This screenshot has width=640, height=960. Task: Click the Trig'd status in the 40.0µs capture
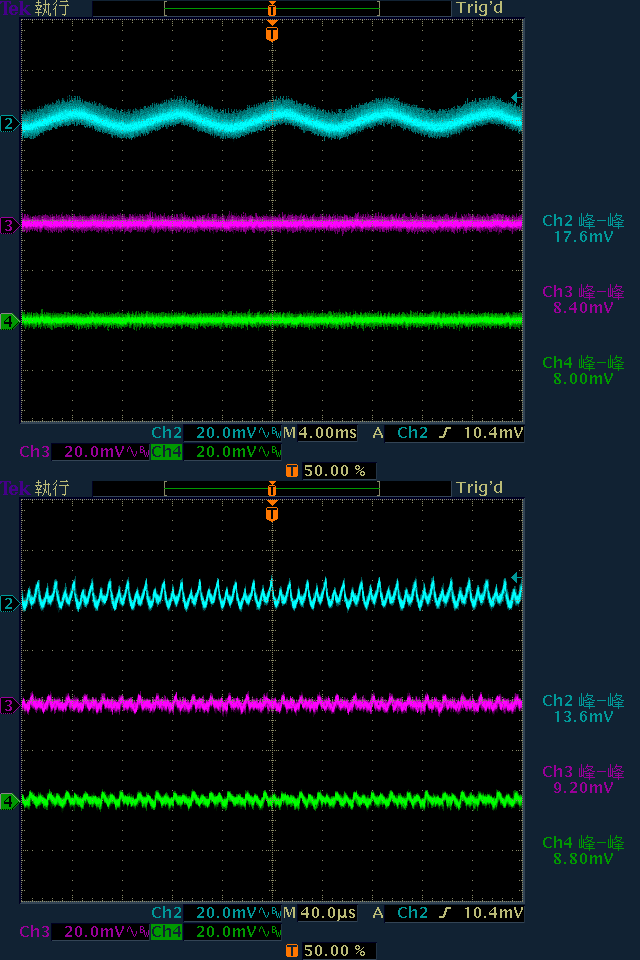pyautogui.click(x=480, y=488)
